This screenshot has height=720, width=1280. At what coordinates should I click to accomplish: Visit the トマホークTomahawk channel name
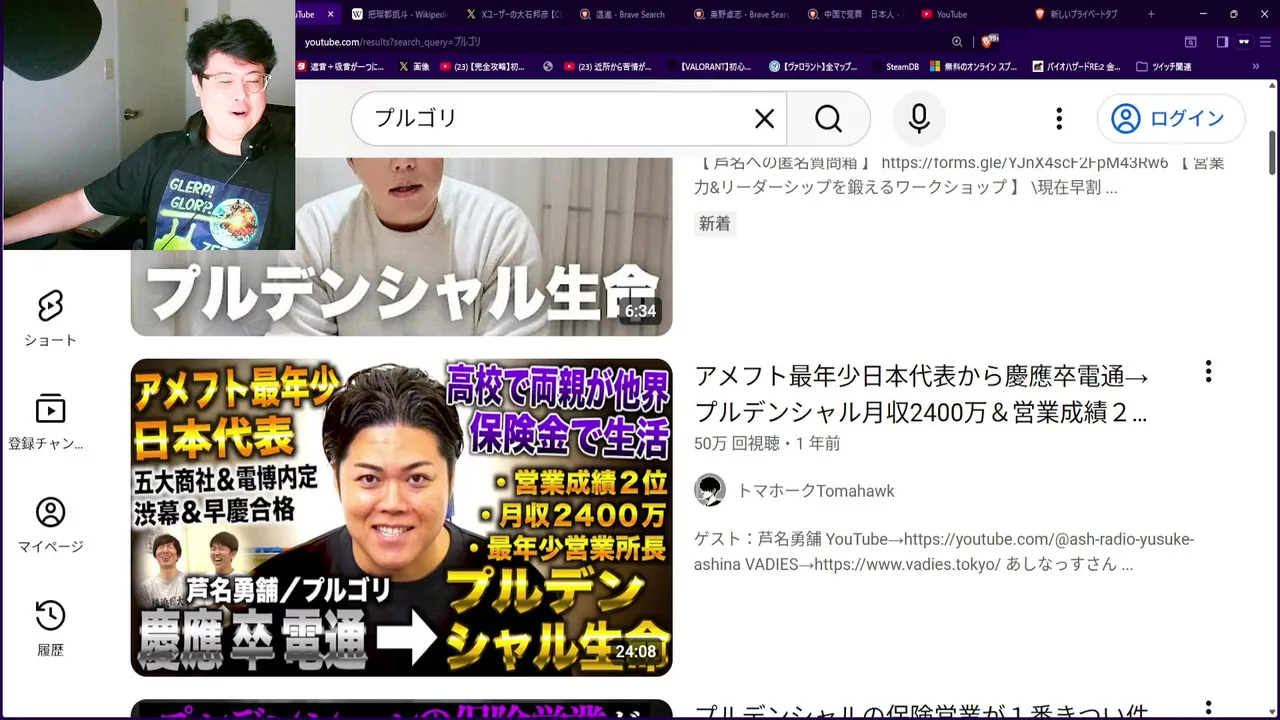[x=815, y=491]
